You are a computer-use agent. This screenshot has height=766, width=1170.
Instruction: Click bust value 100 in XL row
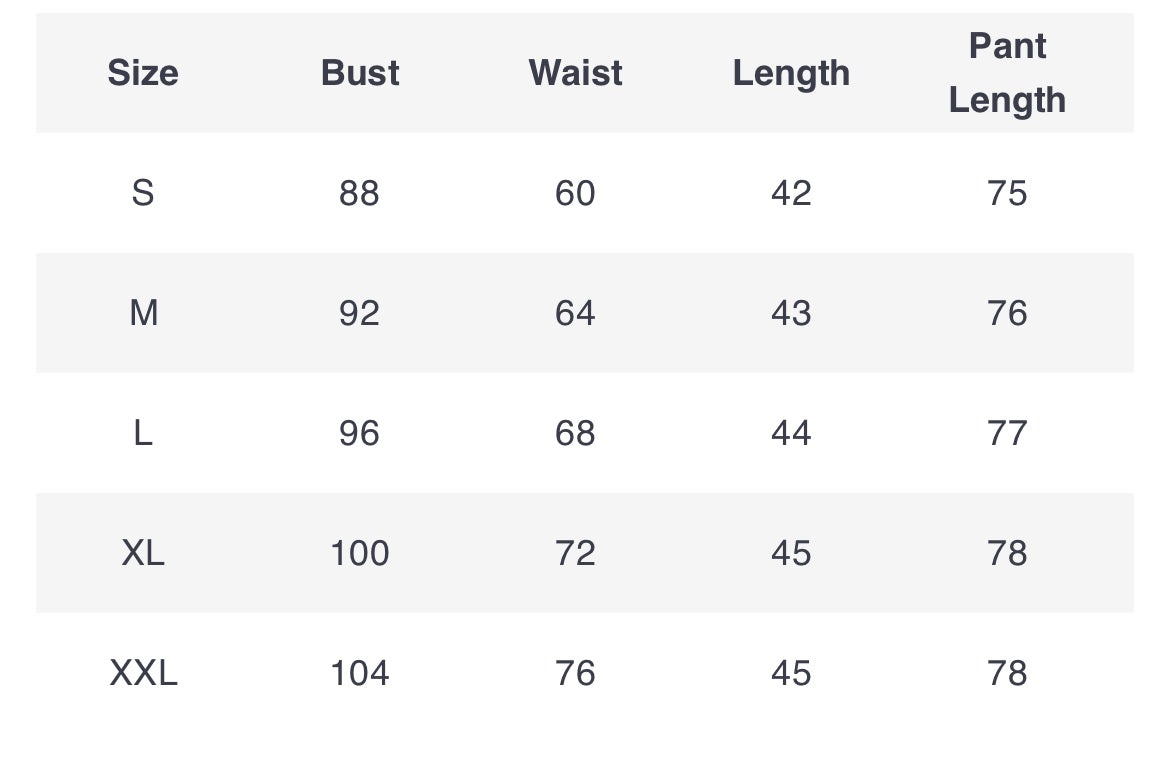(x=360, y=553)
